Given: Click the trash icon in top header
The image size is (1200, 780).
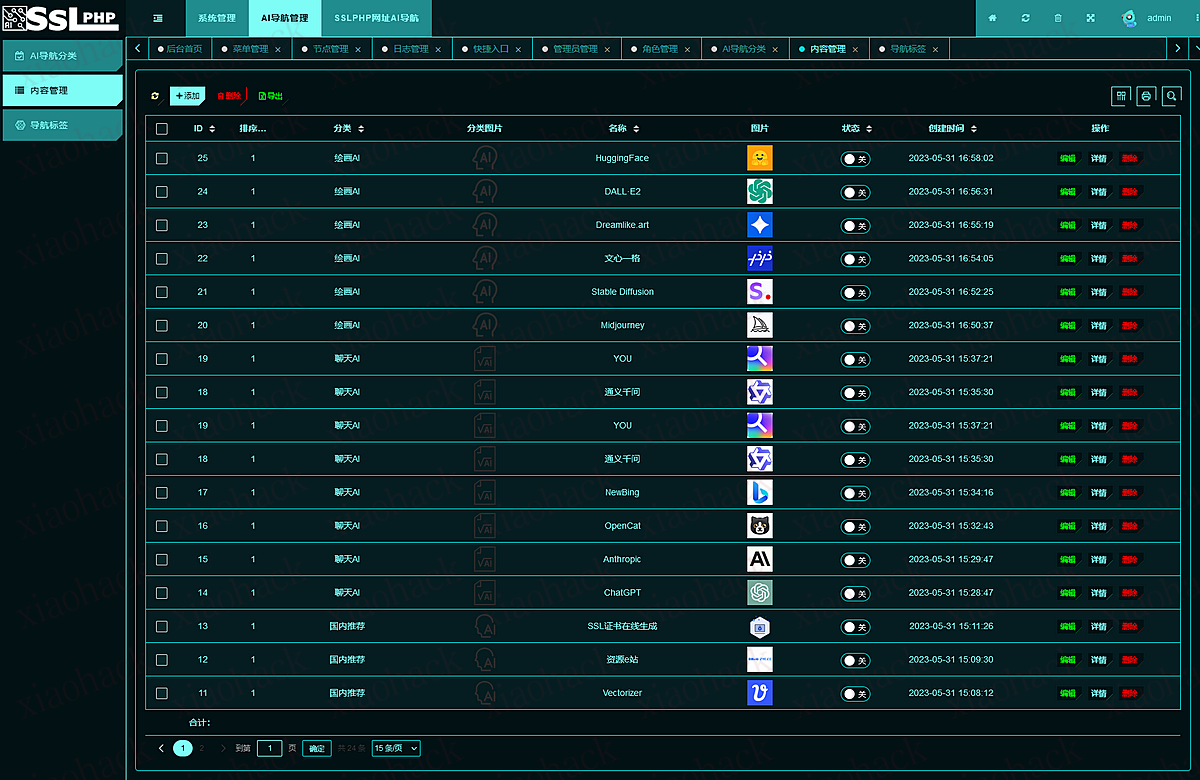Looking at the screenshot, I should [1058, 18].
